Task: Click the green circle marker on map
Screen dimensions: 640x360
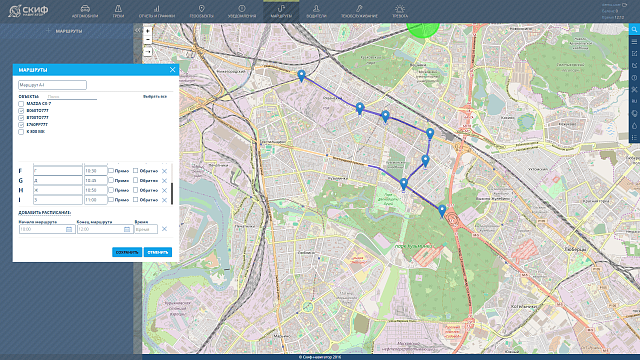Action: [423, 30]
